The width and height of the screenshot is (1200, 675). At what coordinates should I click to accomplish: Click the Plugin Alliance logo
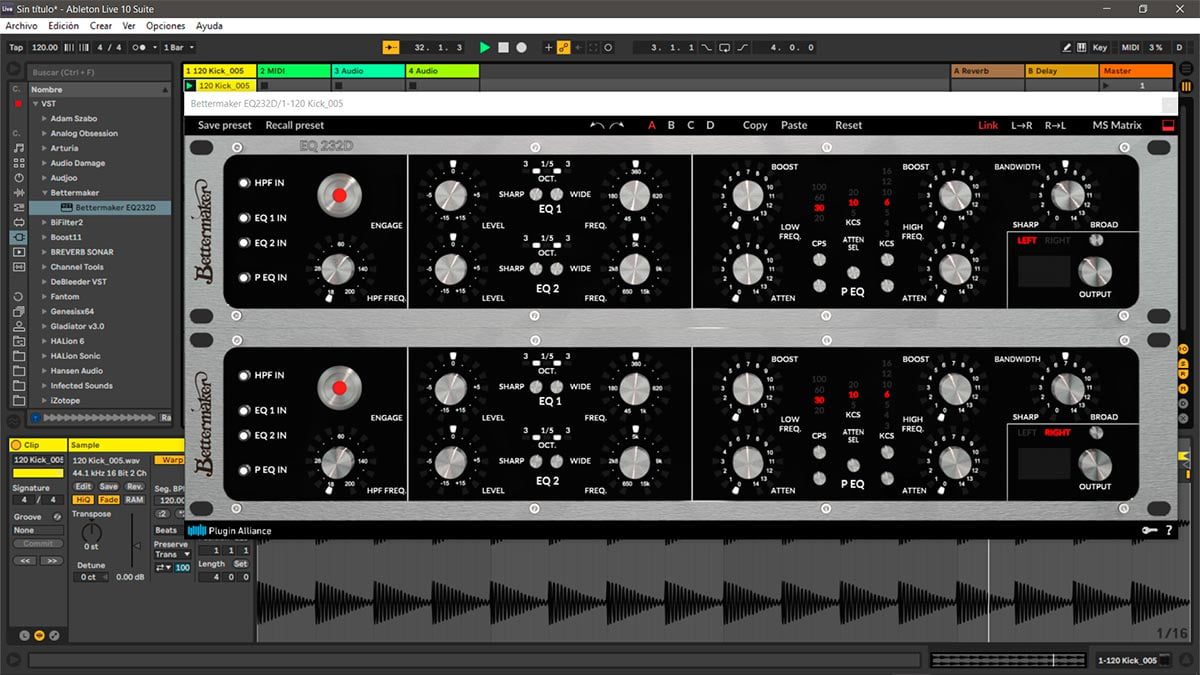click(229, 531)
